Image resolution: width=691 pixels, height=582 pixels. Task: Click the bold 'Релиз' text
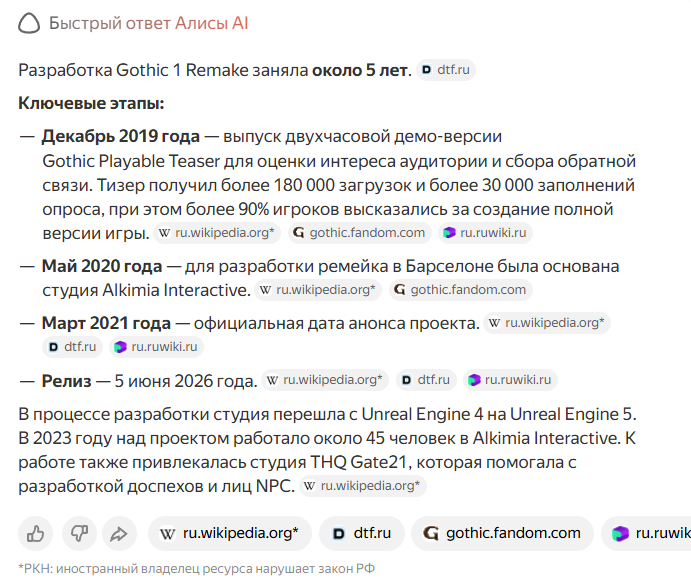click(x=67, y=381)
